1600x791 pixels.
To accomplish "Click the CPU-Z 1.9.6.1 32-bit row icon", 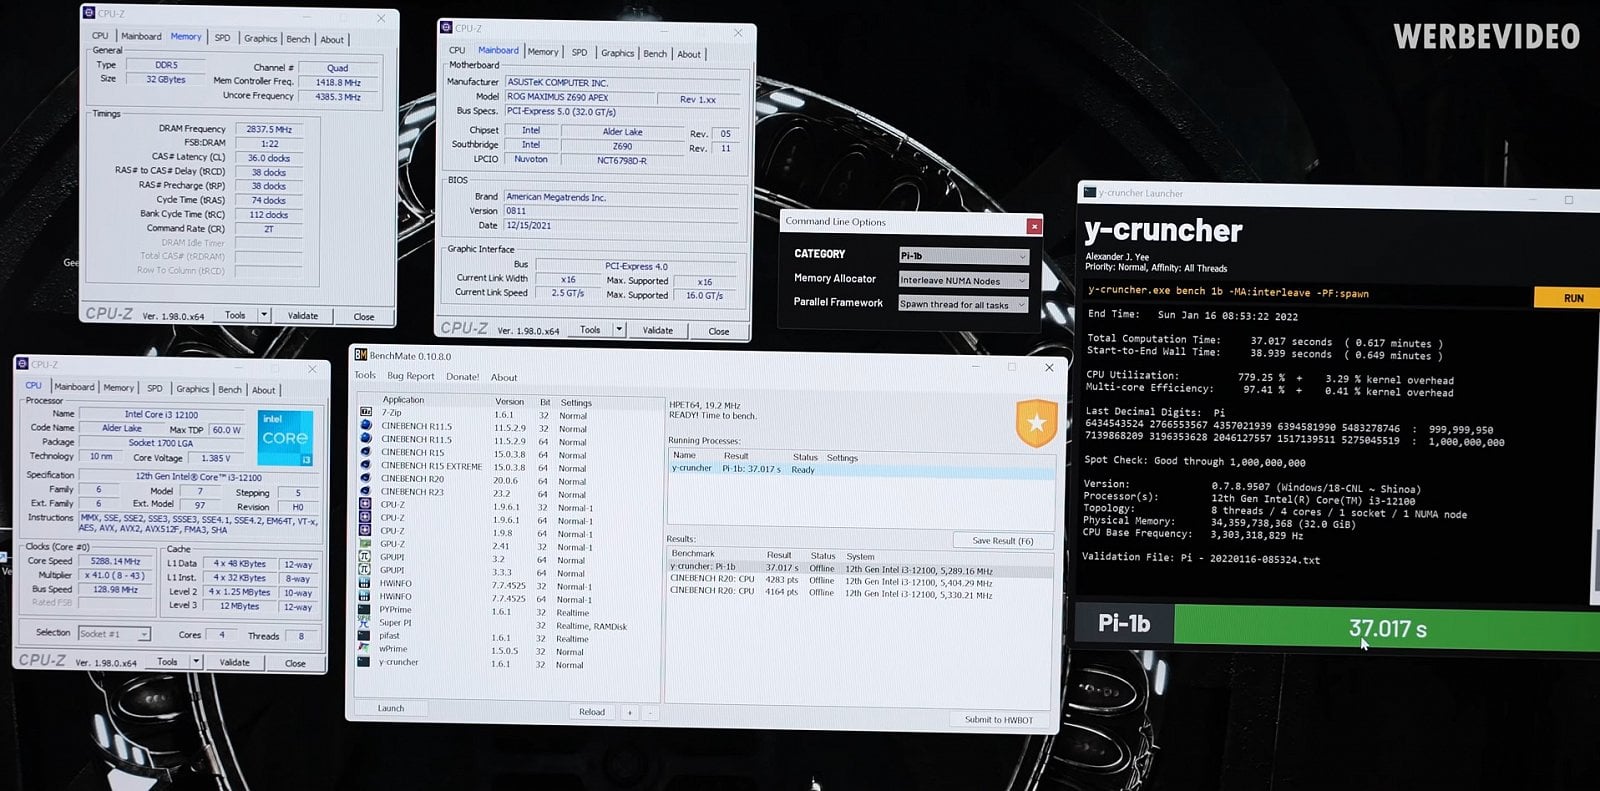I will (x=365, y=504).
